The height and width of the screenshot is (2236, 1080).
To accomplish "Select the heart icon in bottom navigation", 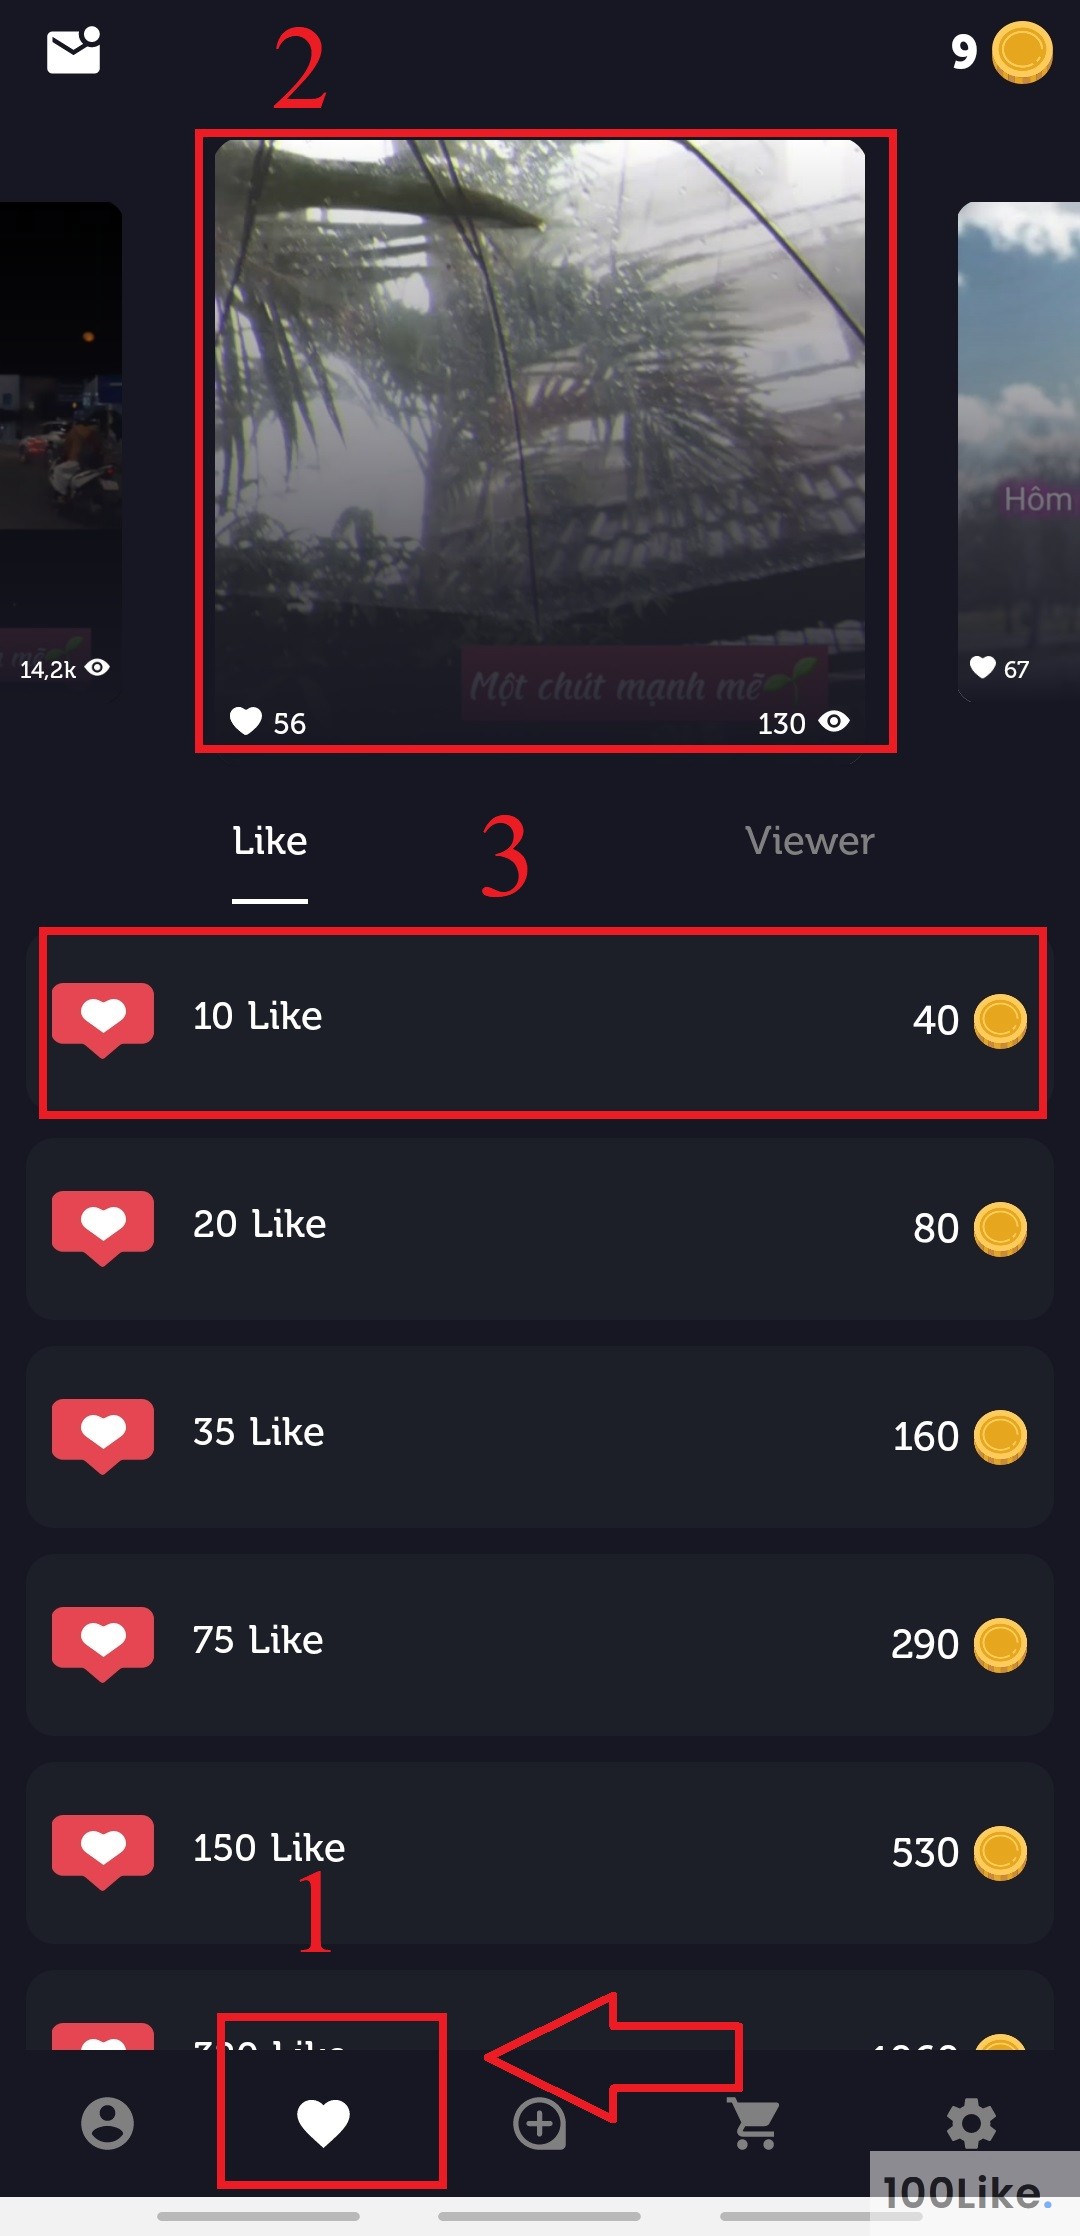I will point(324,2123).
